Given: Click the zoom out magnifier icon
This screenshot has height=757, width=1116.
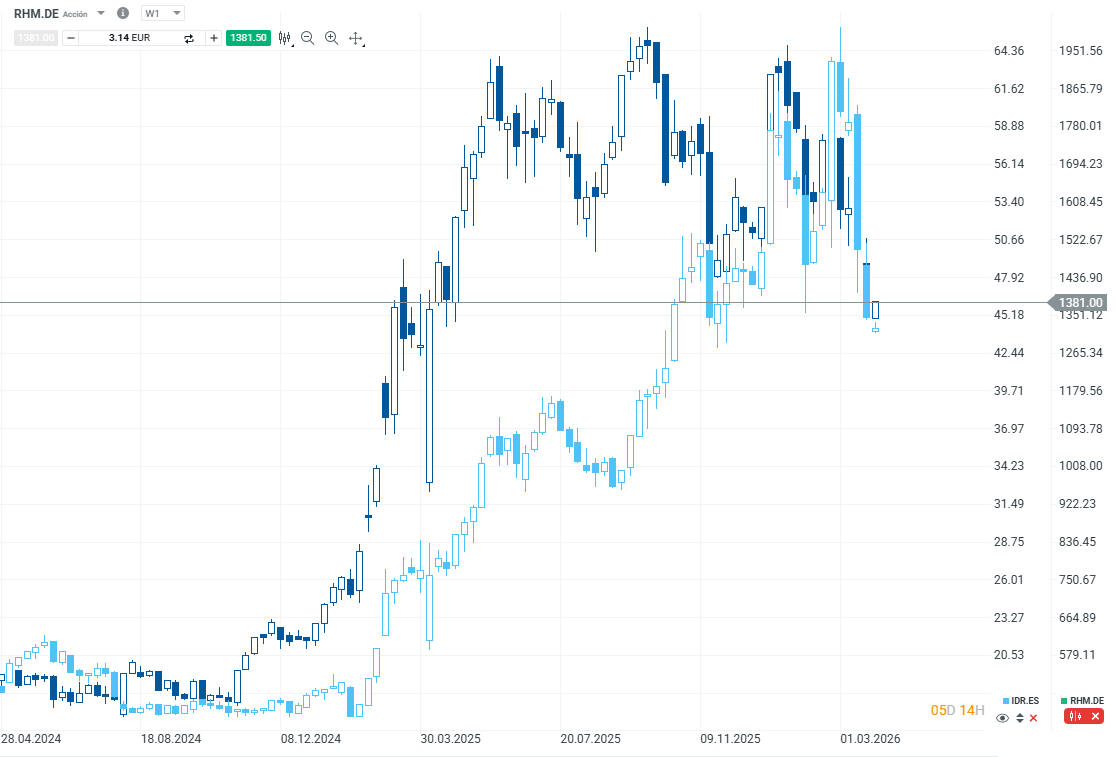Looking at the screenshot, I should coord(308,38).
